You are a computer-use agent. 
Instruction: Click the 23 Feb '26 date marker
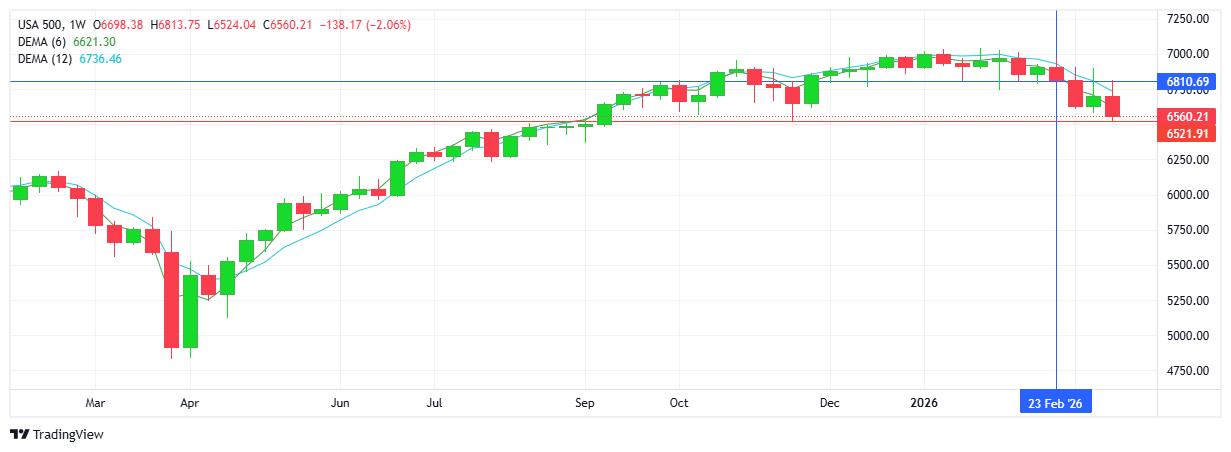tap(1057, 404)
